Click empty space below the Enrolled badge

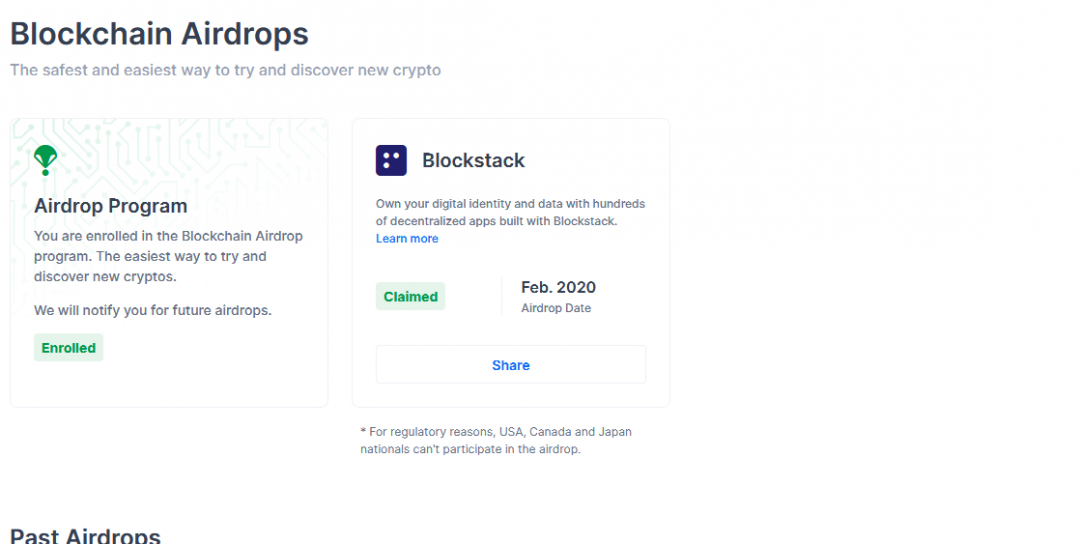(168, 385)
